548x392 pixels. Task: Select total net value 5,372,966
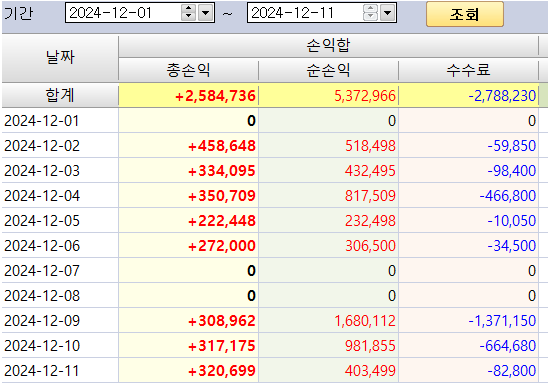pos(329,96)
